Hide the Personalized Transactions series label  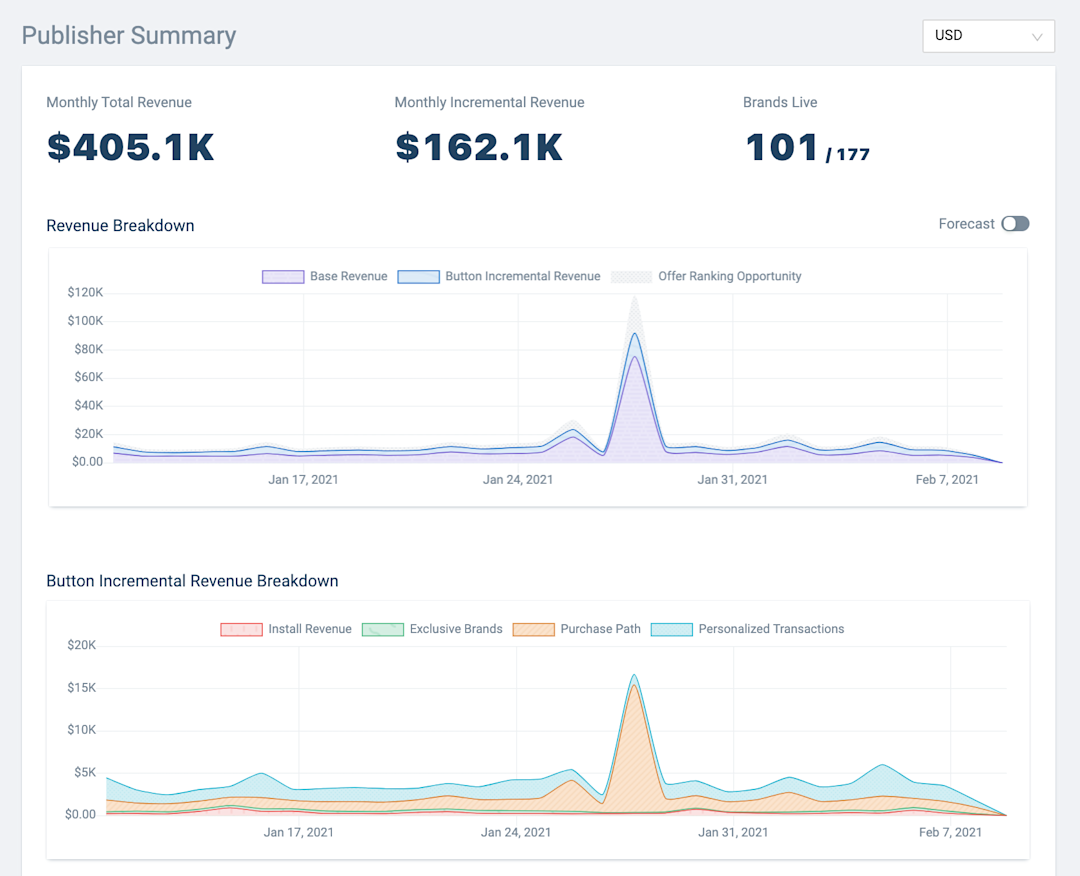point(771,629)
